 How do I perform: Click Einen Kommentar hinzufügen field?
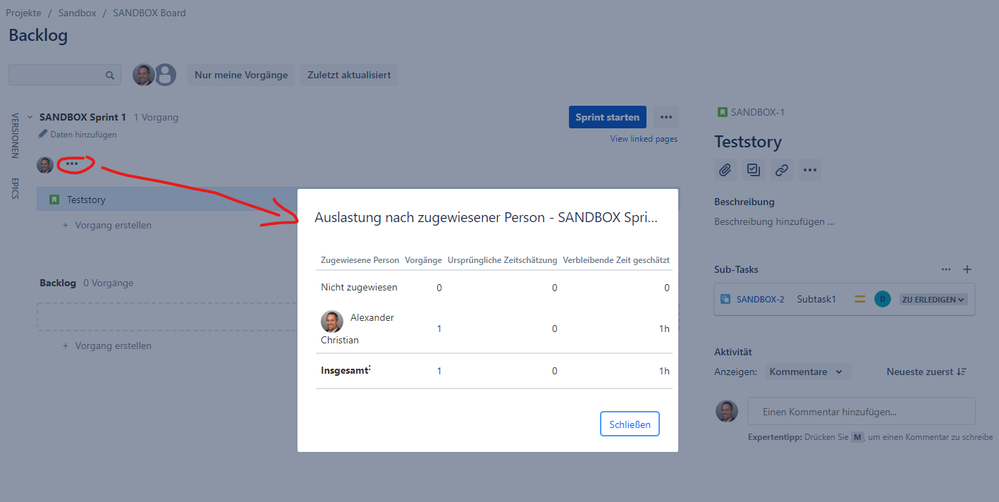point(861,412)
